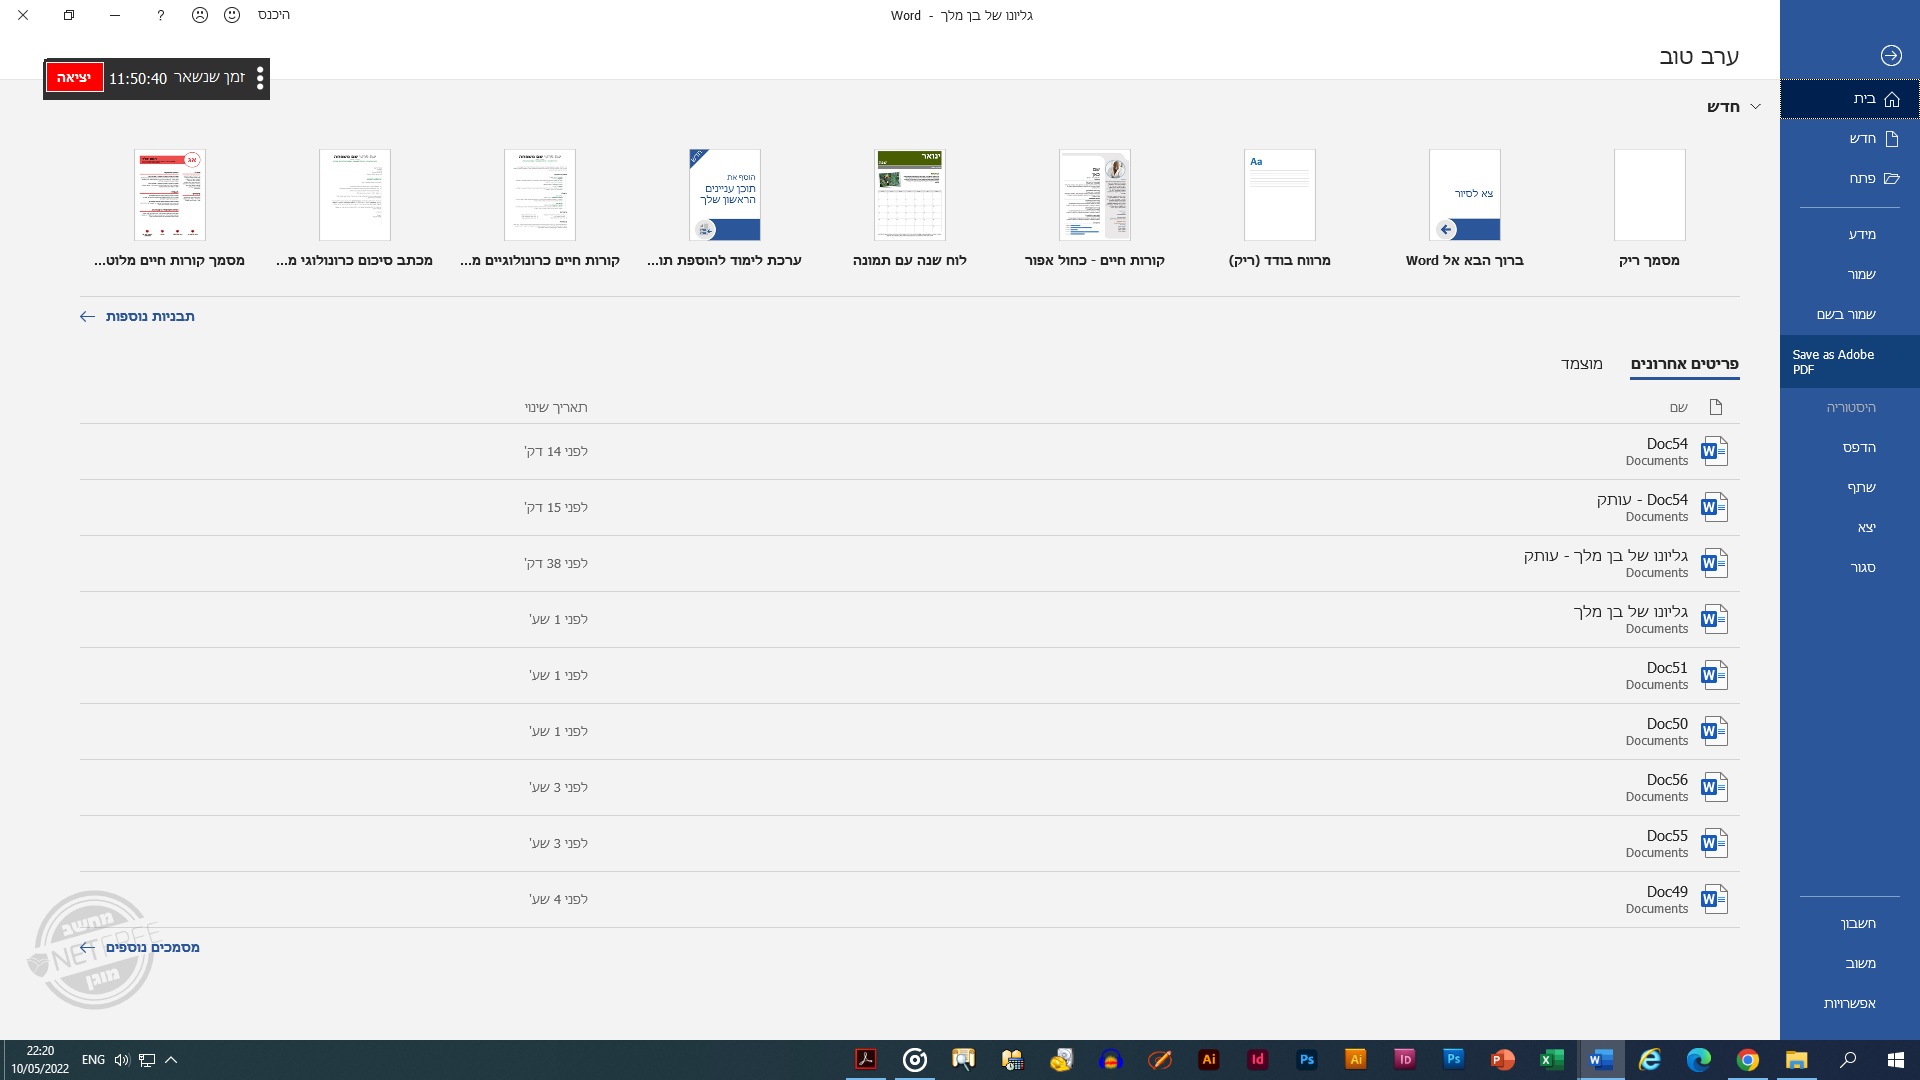Image resolution: width=1920 pixels, height=1080 pixels.
Task: Click the Word icon next to Doc51
Action: pos(1713,675)
